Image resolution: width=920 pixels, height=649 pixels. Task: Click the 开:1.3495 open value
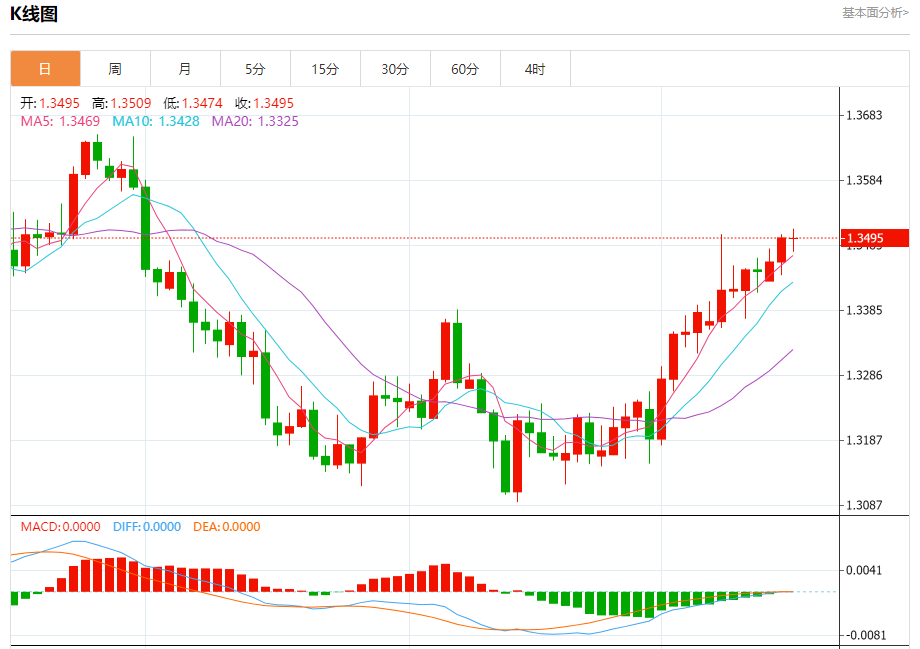[50, 103]
